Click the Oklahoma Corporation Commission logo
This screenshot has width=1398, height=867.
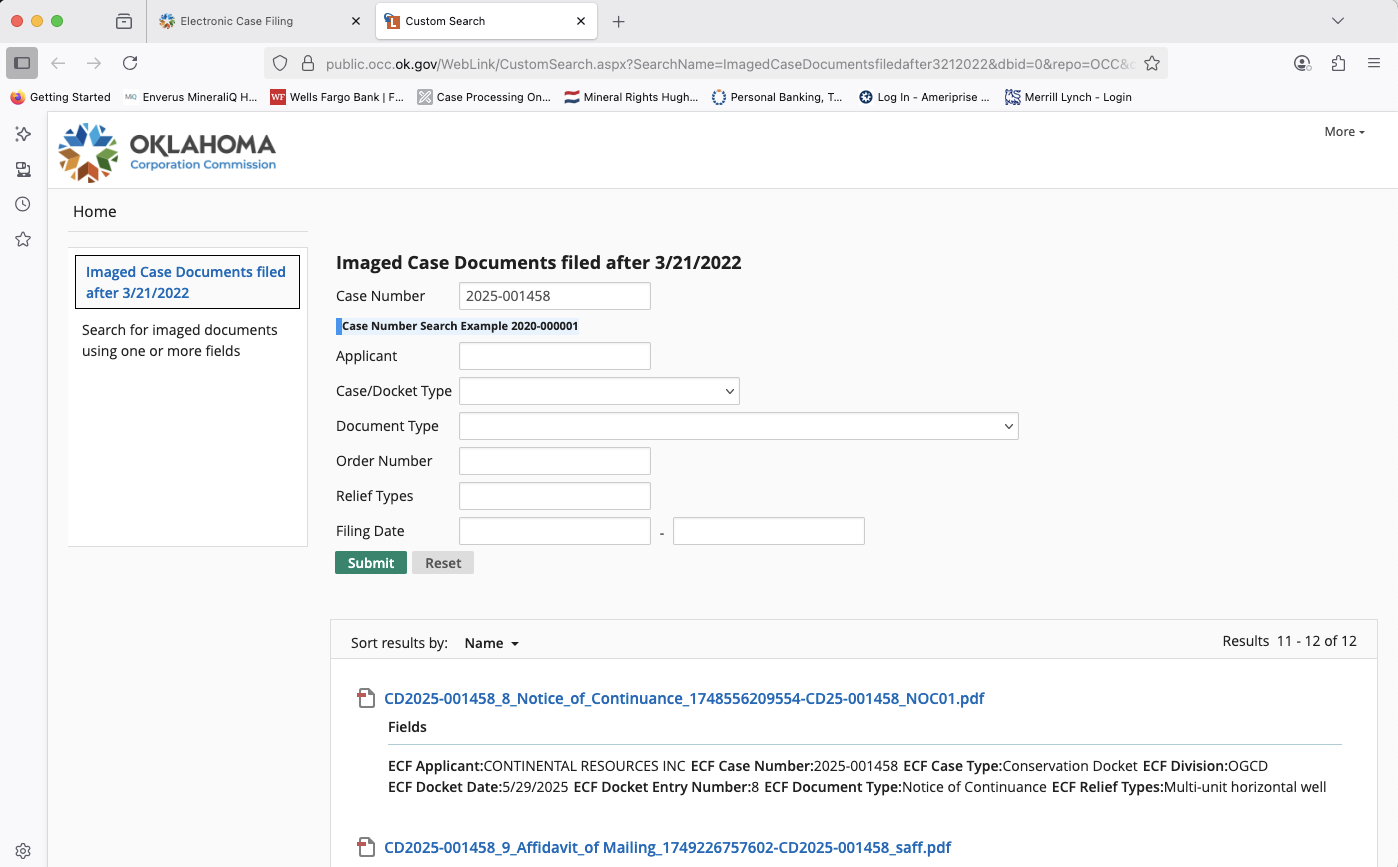click(x=167, y=152)
